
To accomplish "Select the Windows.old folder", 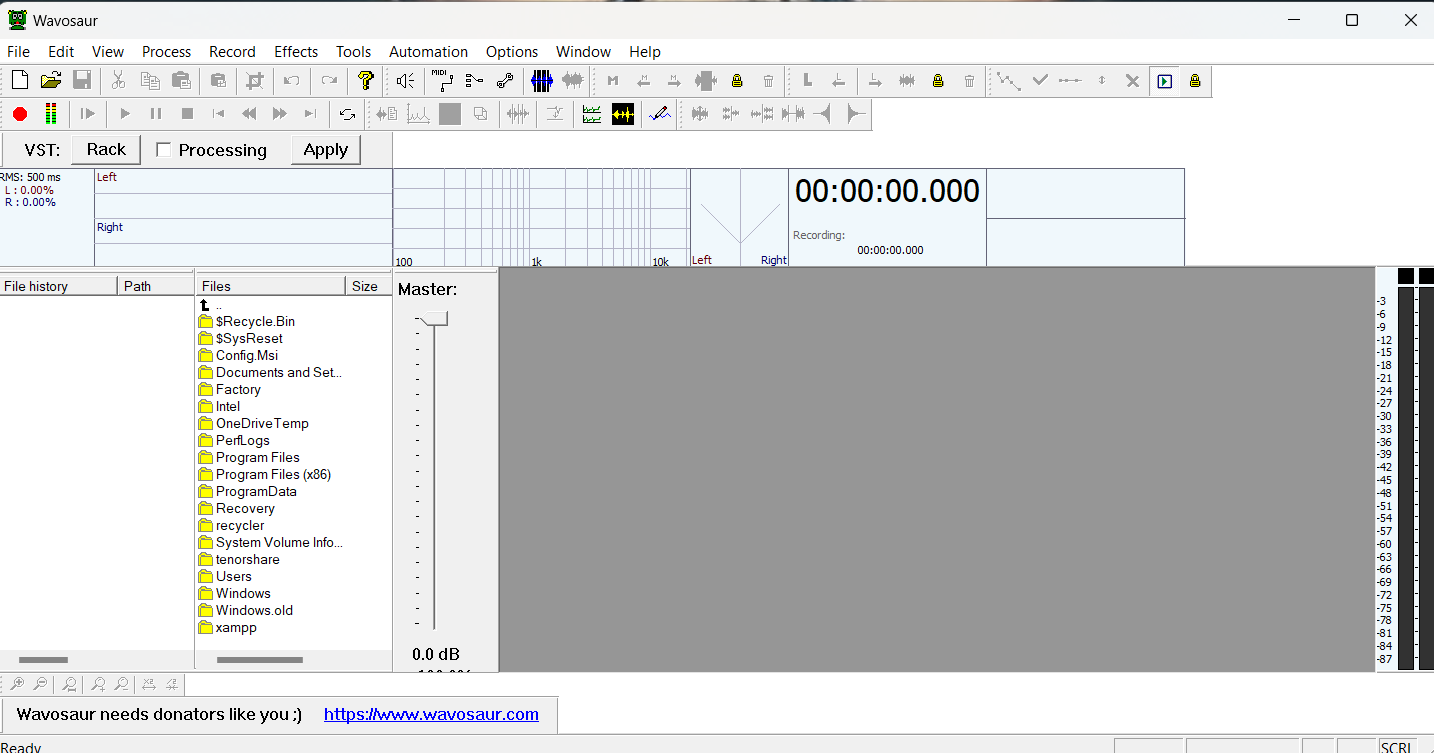I will [246, 610].
